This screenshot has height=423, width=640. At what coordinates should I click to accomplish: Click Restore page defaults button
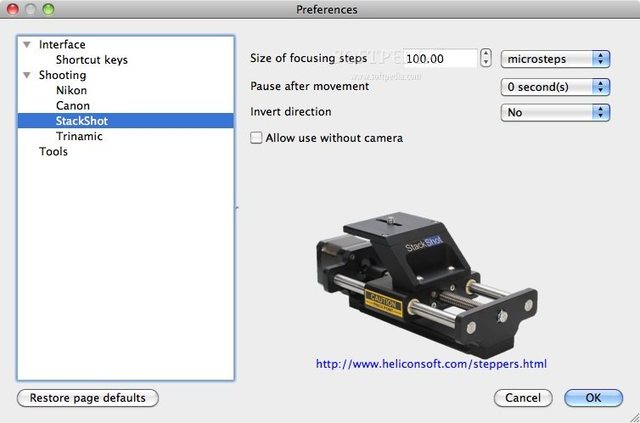tap(88, 398)
